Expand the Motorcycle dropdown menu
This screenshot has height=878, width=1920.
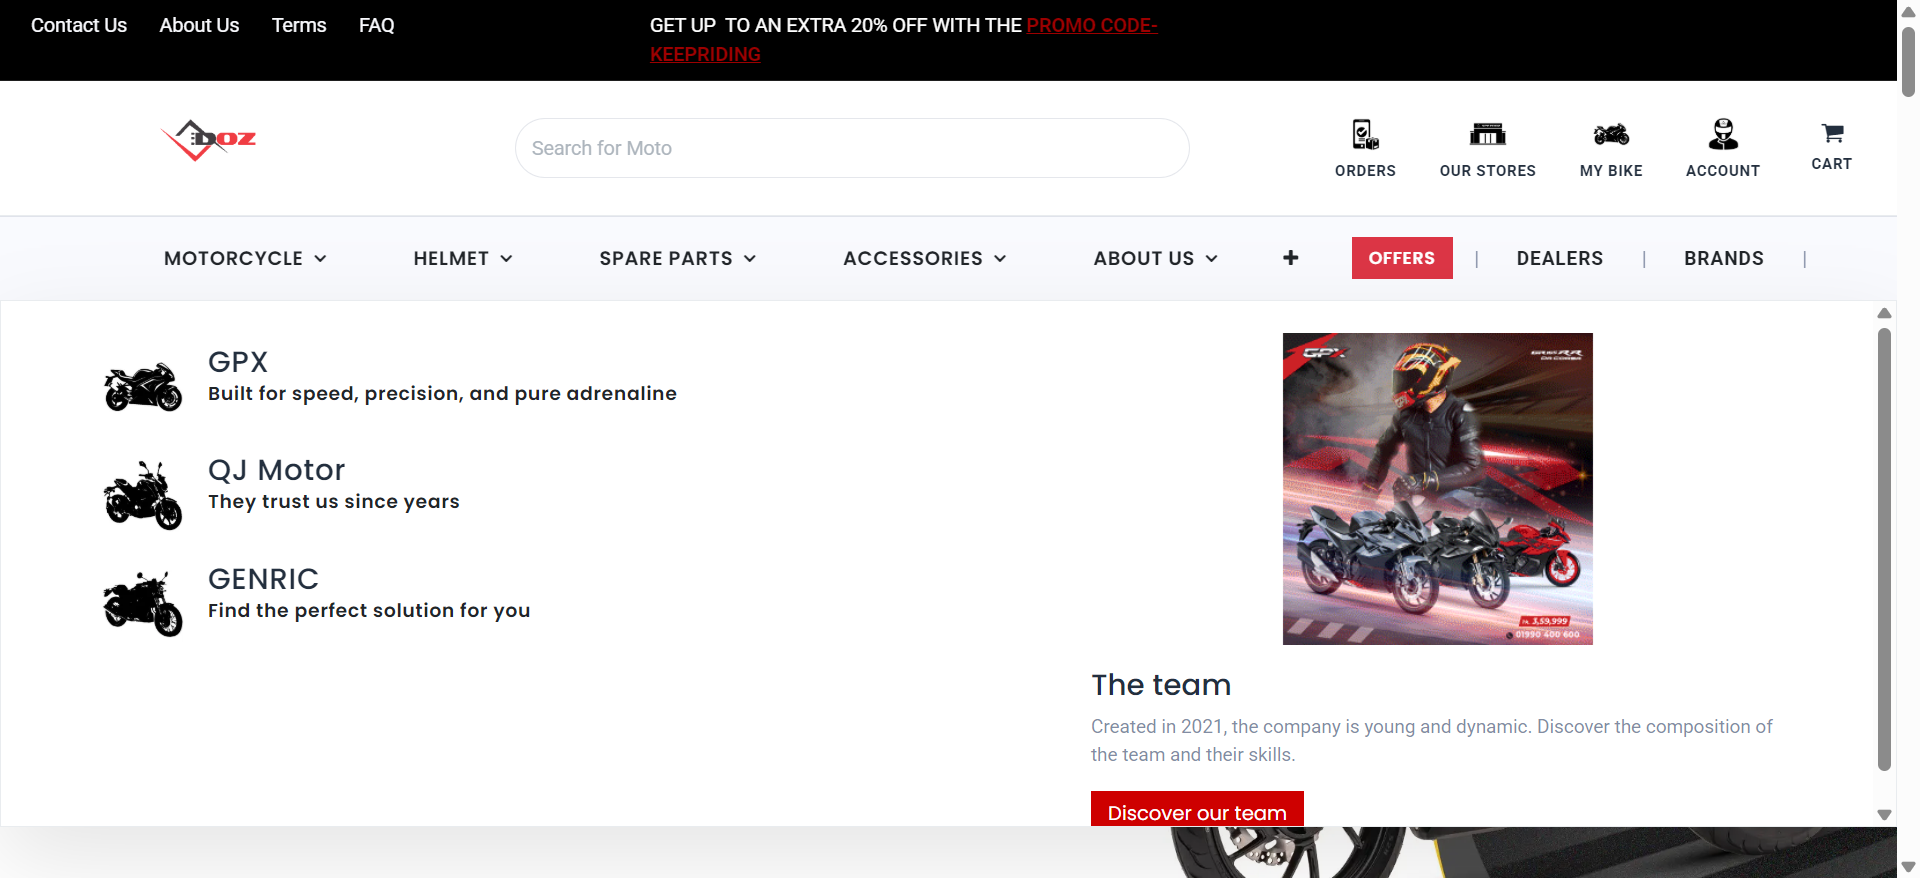(245, 258)
